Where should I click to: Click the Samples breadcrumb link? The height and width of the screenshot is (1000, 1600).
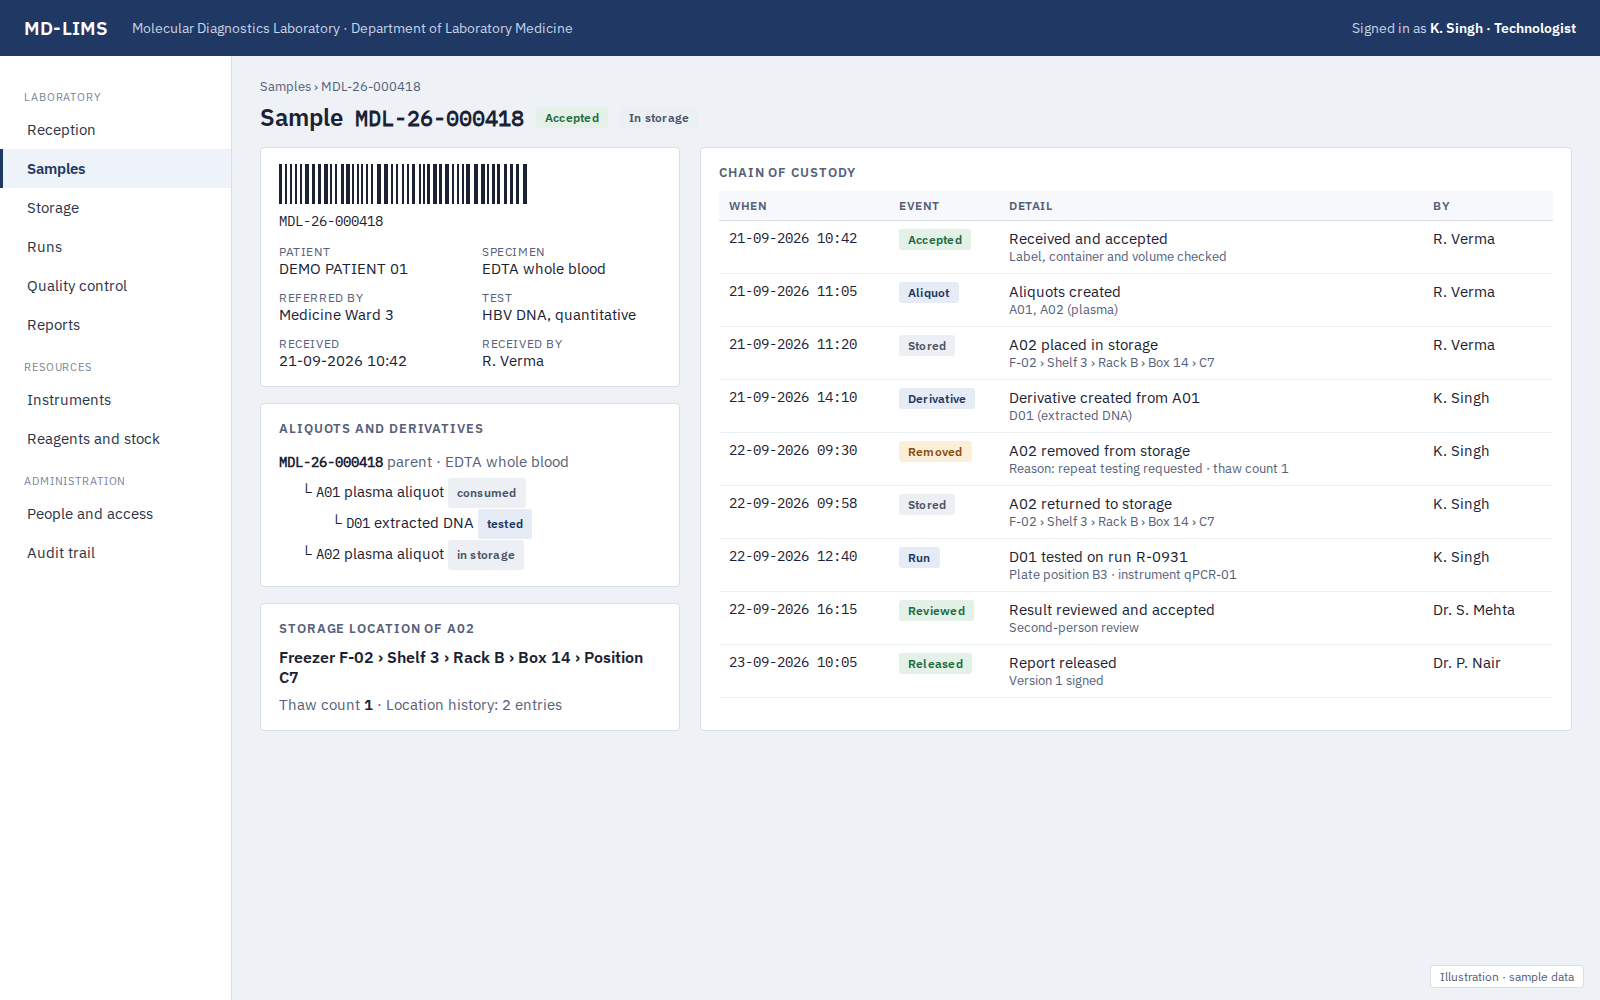pos(285,87)
